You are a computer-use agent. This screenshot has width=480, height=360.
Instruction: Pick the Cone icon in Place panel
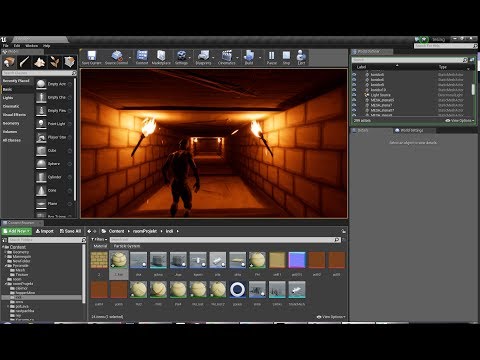click(x=41, y=190)
